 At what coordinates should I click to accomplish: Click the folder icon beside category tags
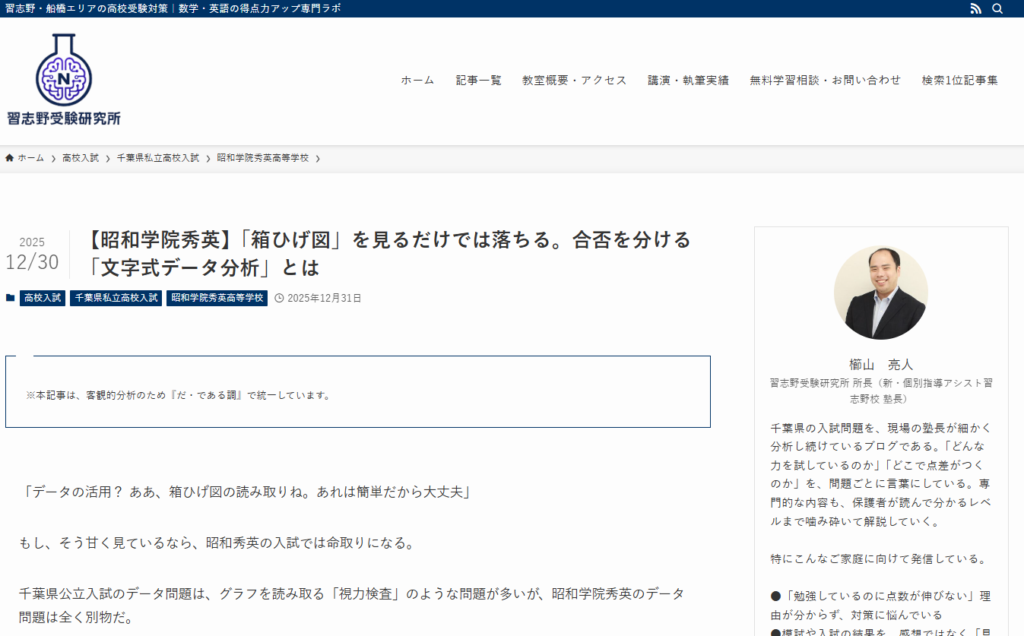click(x=10, y=298)
